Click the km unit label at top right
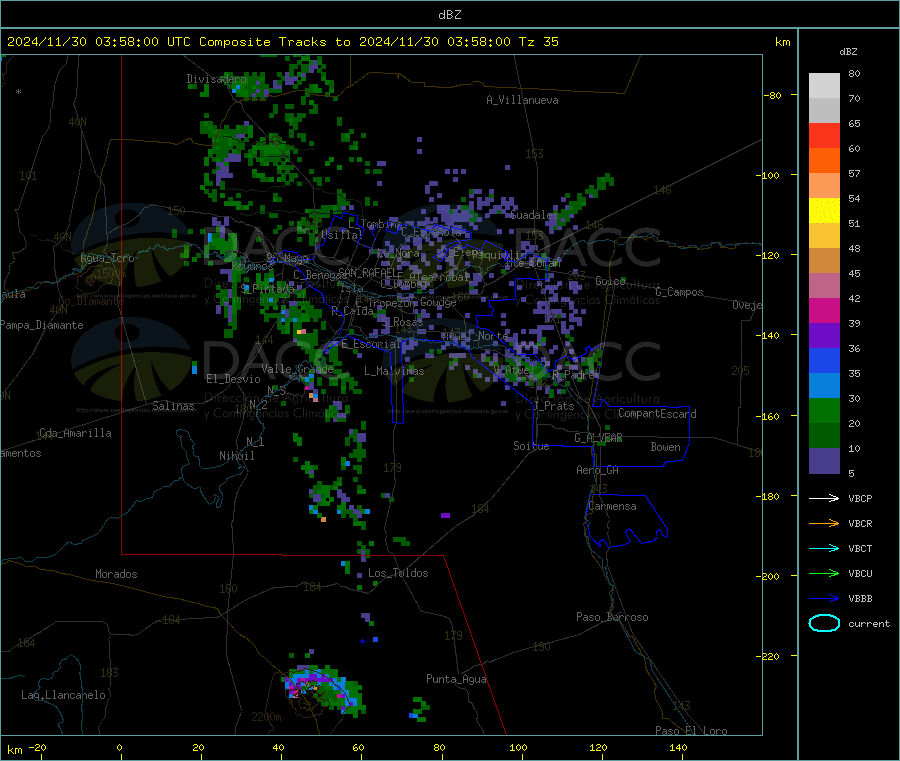900x761 pixels. (x=782, y=42)
